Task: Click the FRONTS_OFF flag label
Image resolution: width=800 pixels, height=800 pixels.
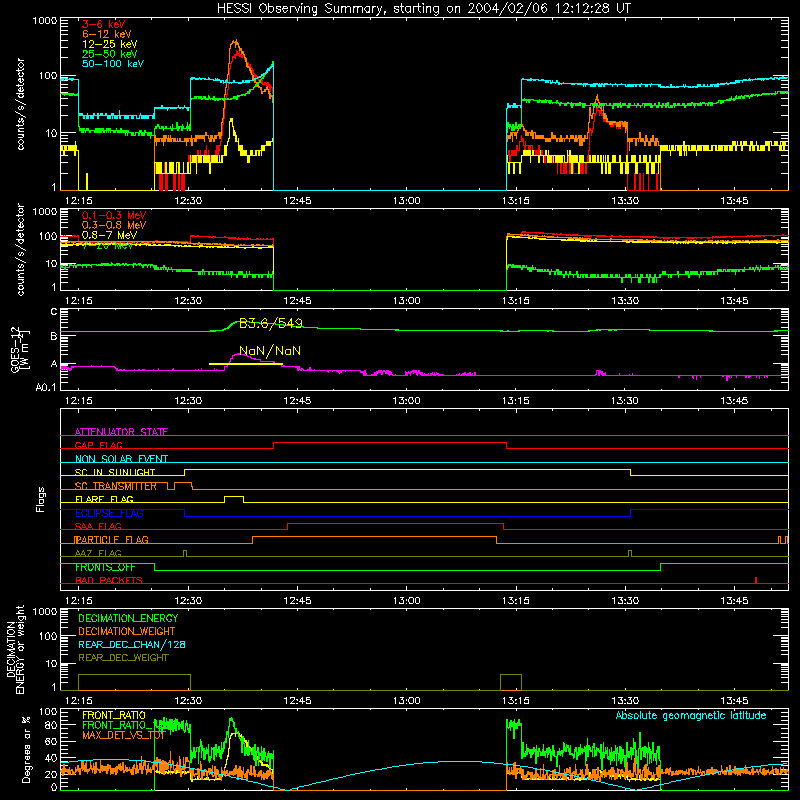Action: (x=105, y=567)
